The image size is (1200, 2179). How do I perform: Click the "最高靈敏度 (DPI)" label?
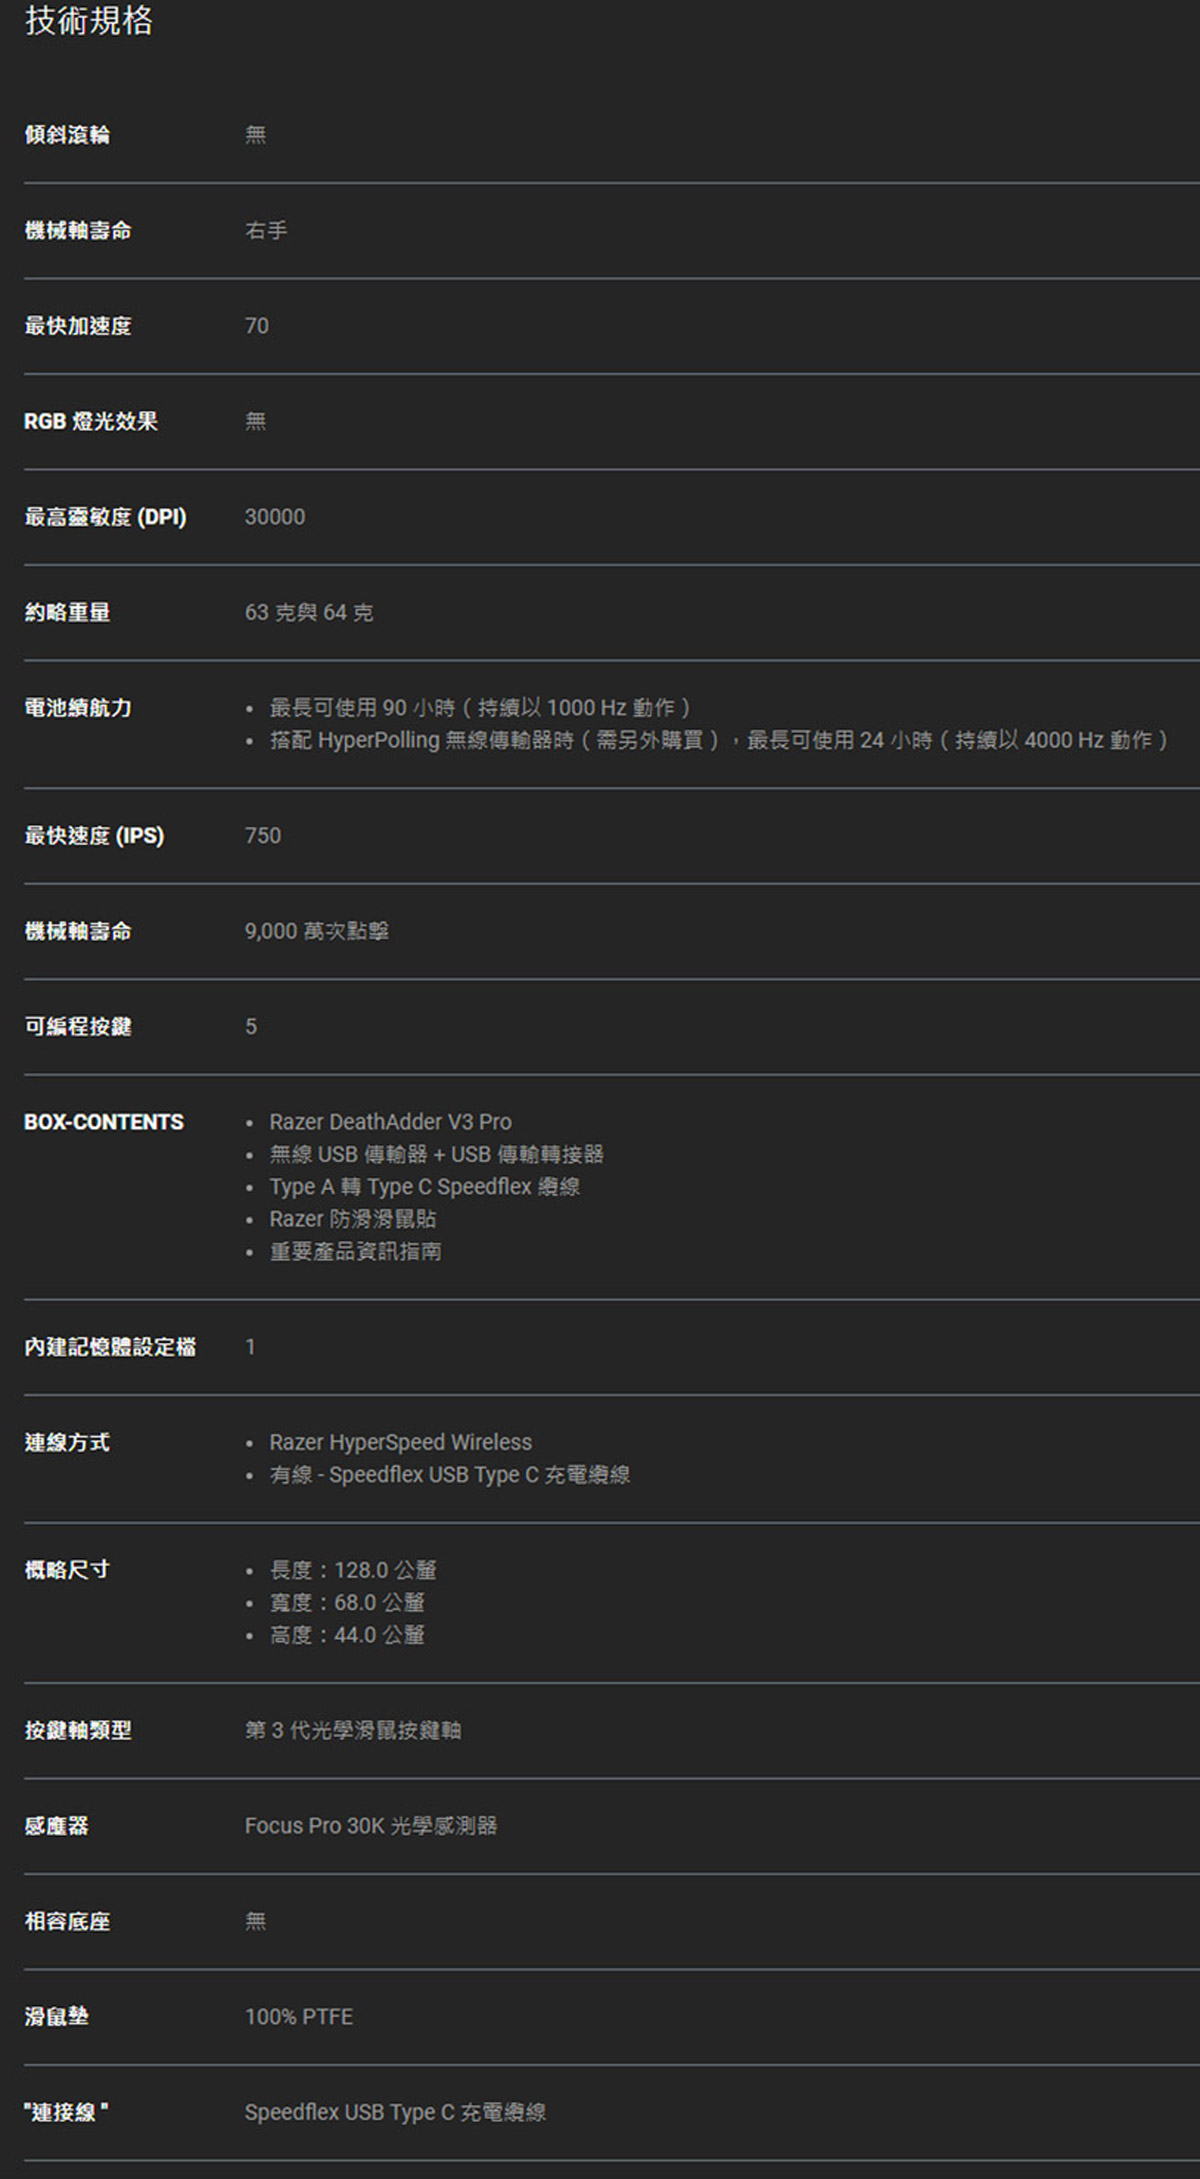pos(105,517)
